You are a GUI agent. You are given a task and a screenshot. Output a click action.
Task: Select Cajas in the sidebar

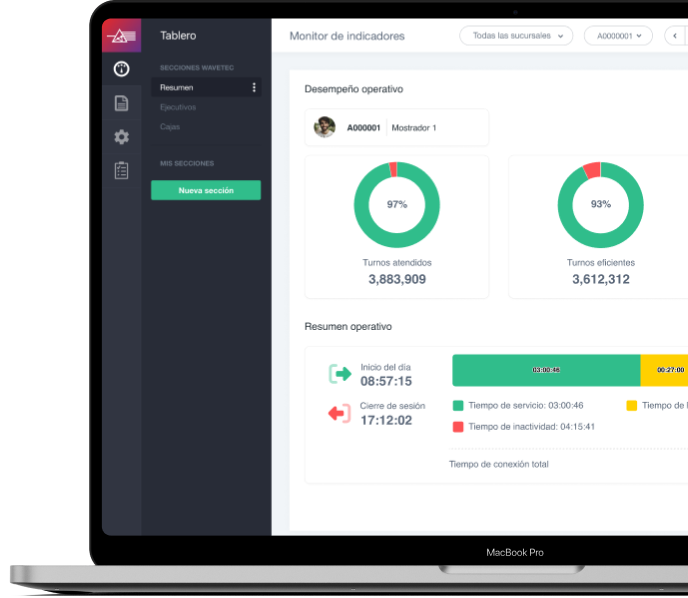pos(170,127)
